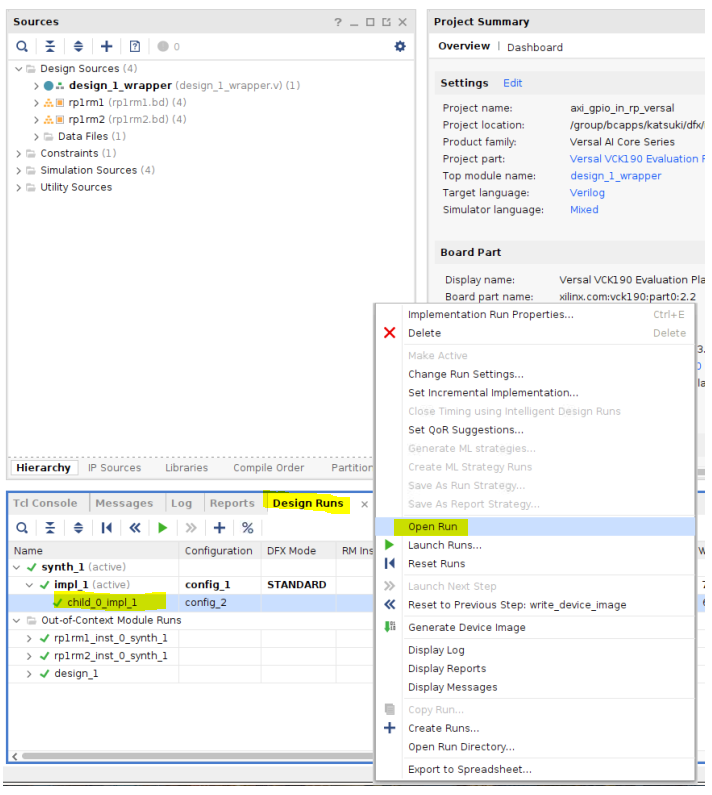Switch to Libraries tab
The height and width of the screenshot is (795, 712).
coord(187,467)
